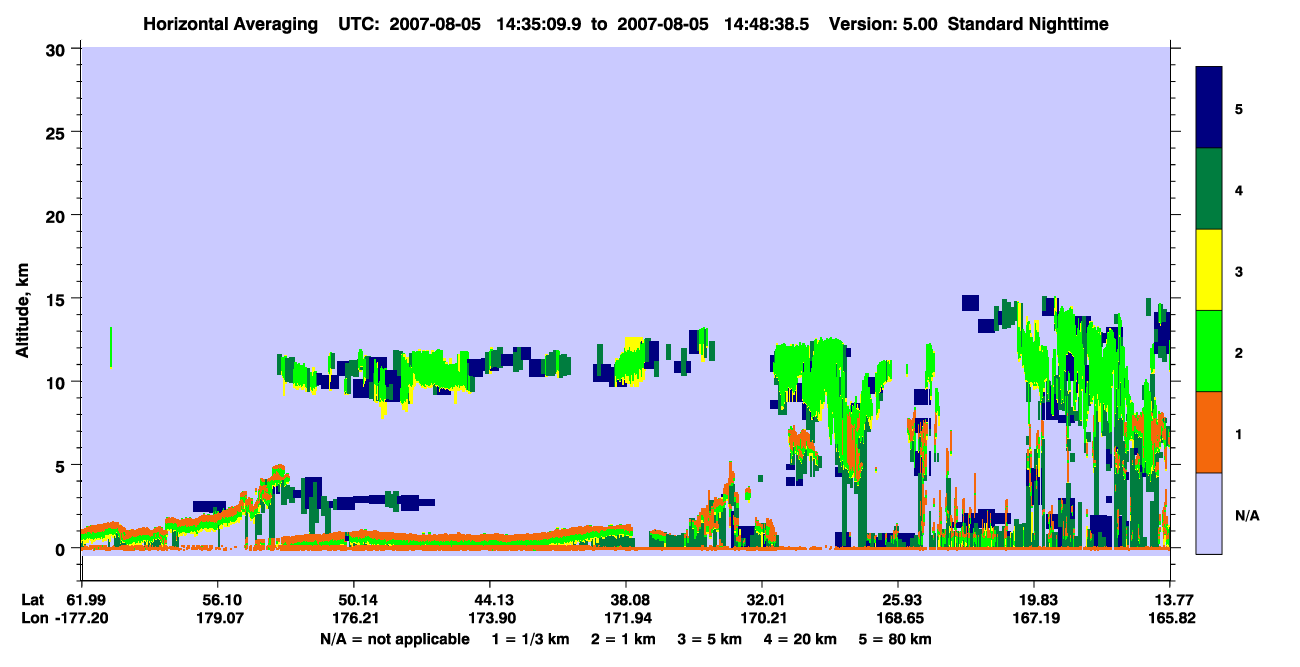The height and width of the screenshot is (667, 1300).
Task: Click the colorbar label N/A
Action: click(1246, 515)
